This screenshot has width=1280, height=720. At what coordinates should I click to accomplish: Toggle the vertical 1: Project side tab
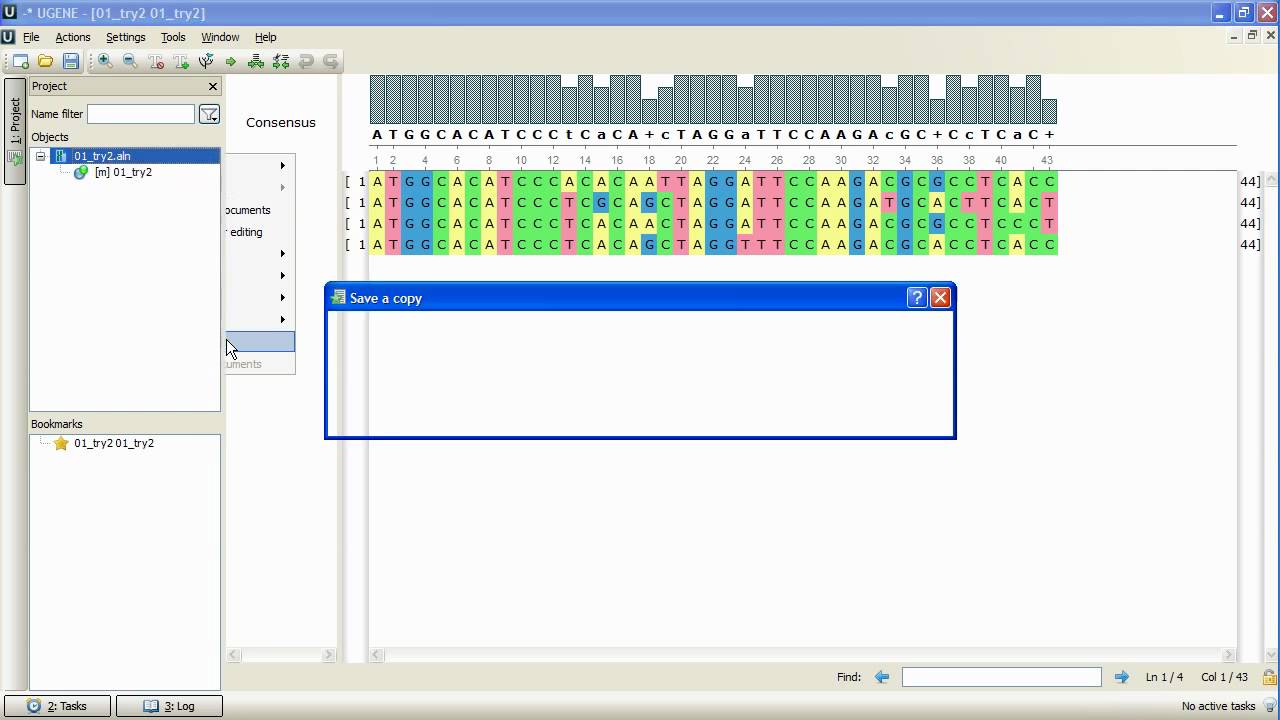click(x=15, y=131)
